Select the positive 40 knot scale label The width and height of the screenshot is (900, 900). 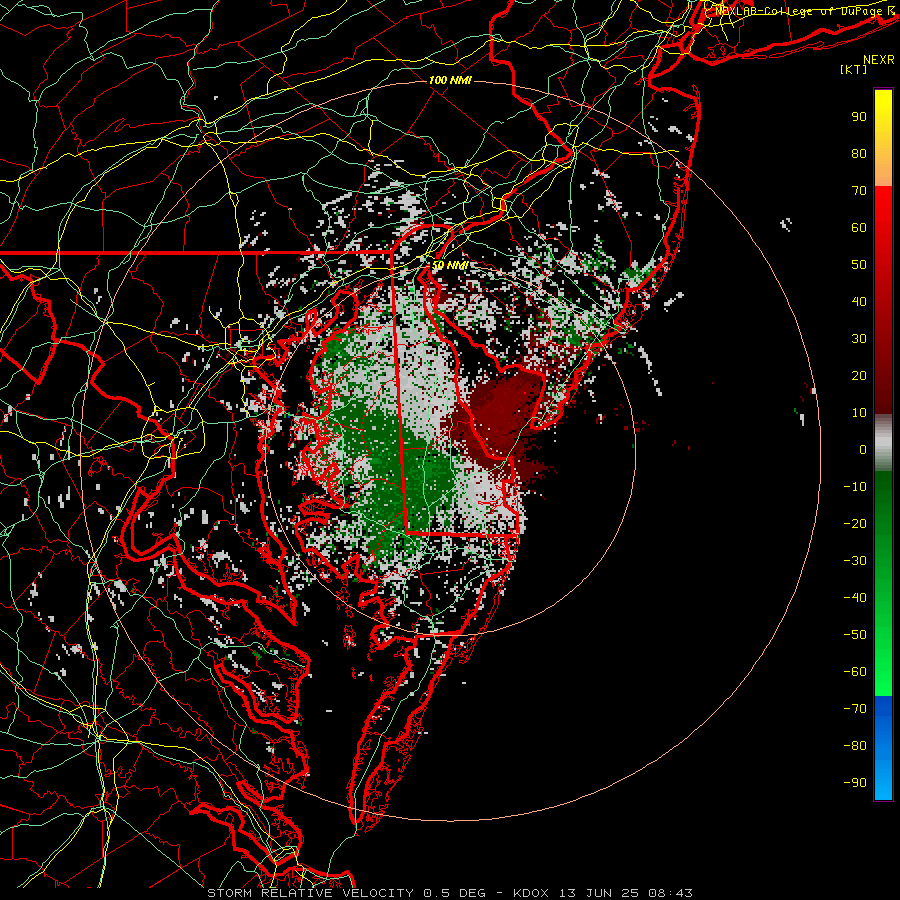[859, 302]
